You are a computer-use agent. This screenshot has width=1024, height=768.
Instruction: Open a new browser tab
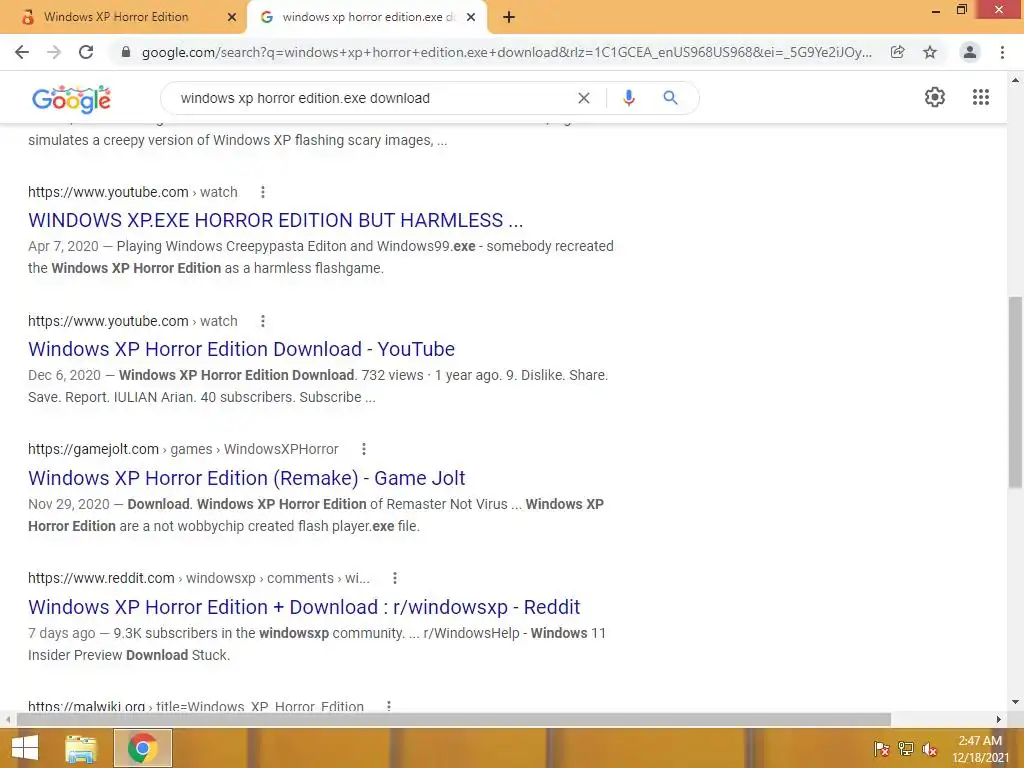tap(509, 17)
